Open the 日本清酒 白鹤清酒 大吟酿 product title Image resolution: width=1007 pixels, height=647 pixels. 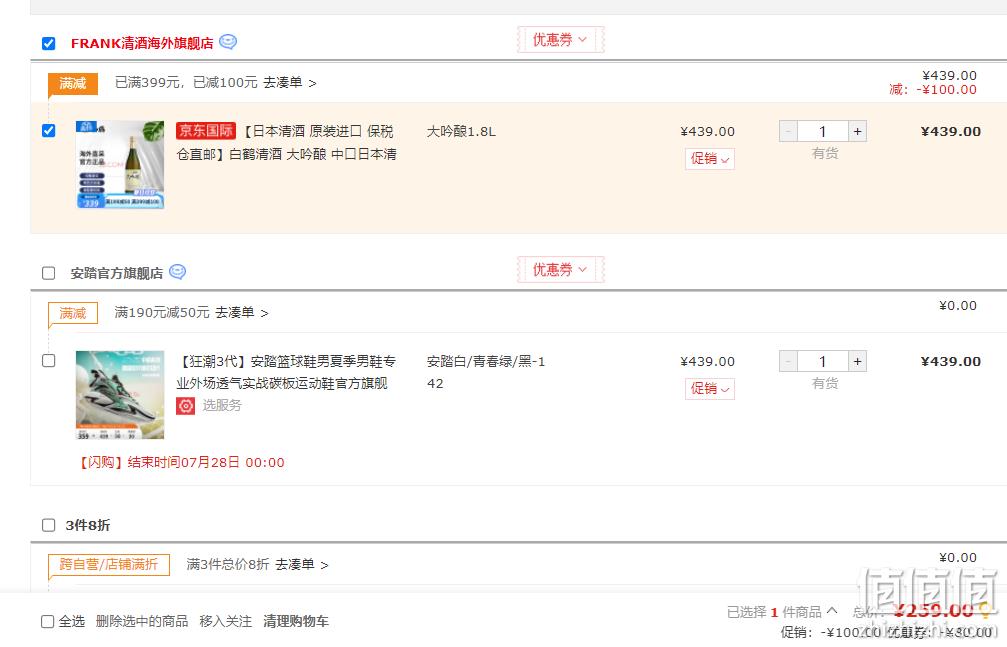(286, 143)
